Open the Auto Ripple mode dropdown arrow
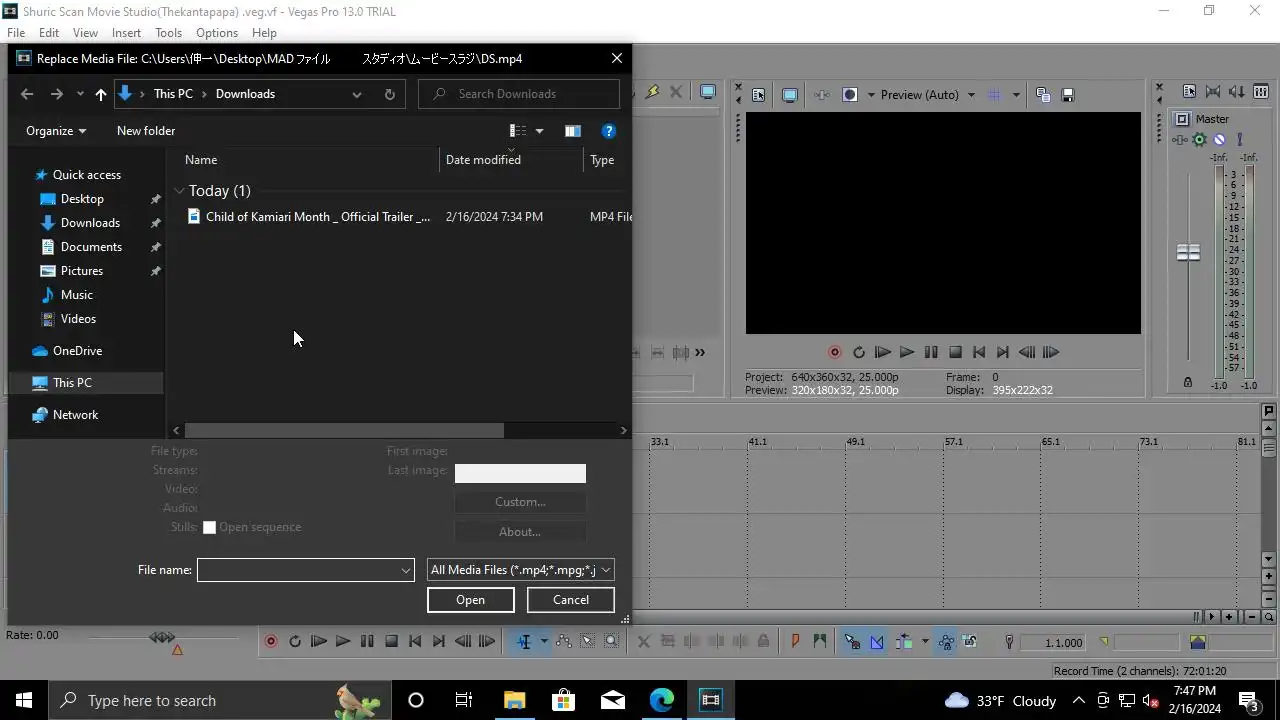 [x=925, y=642]
